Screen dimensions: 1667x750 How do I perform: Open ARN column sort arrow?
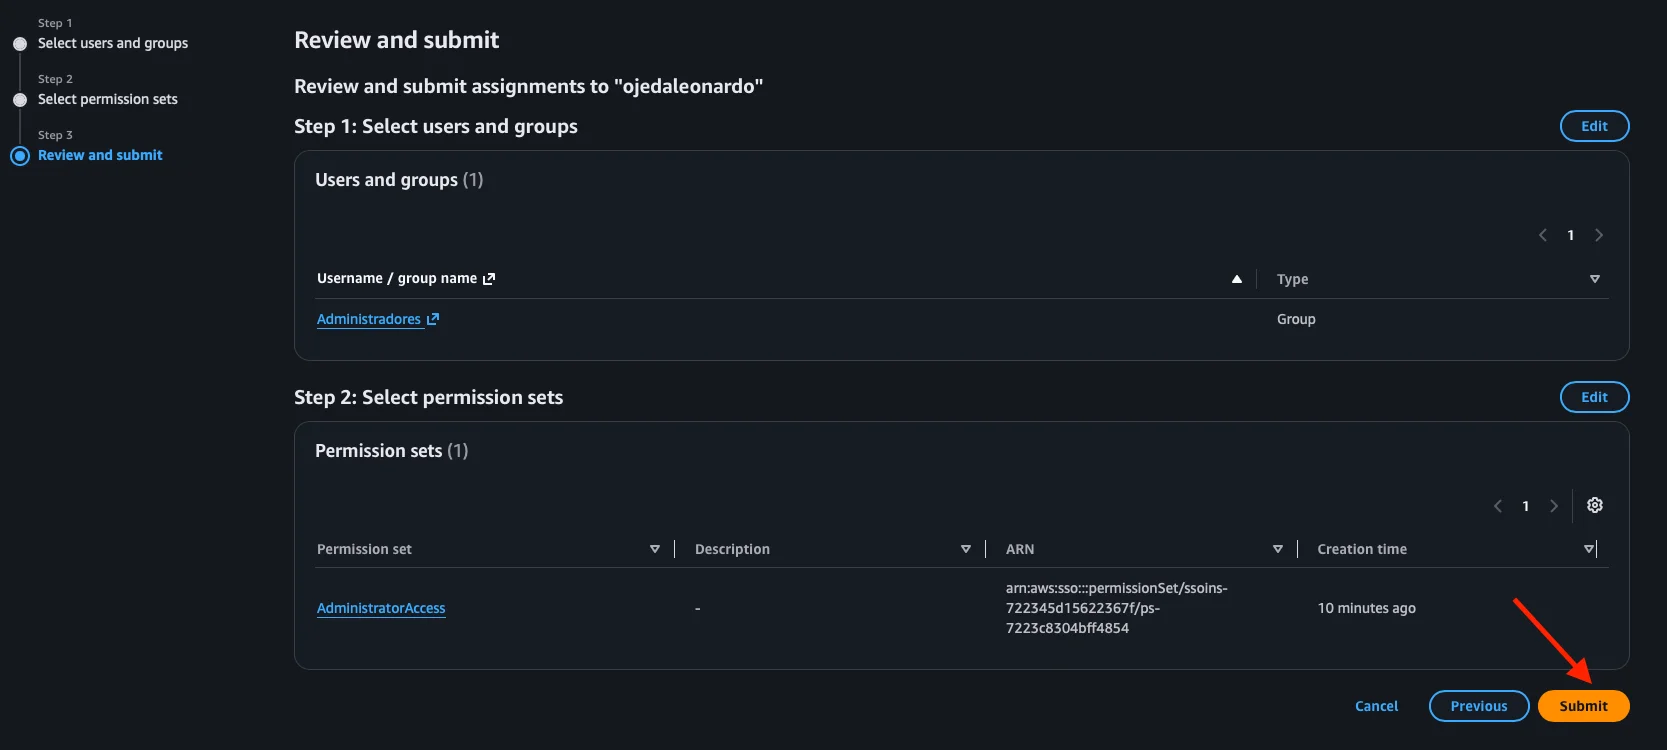1278,549
